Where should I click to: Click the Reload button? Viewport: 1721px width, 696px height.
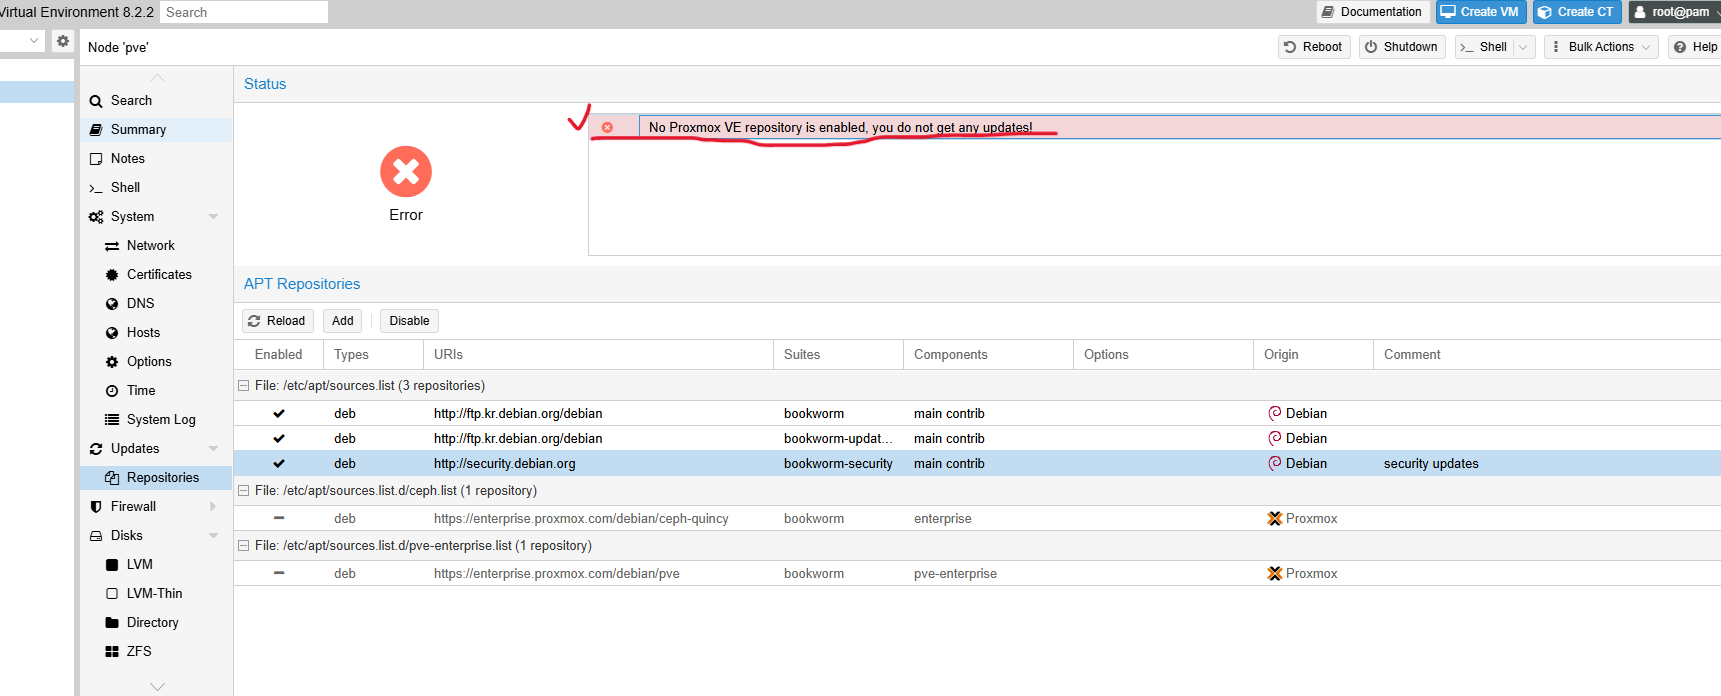277,321
